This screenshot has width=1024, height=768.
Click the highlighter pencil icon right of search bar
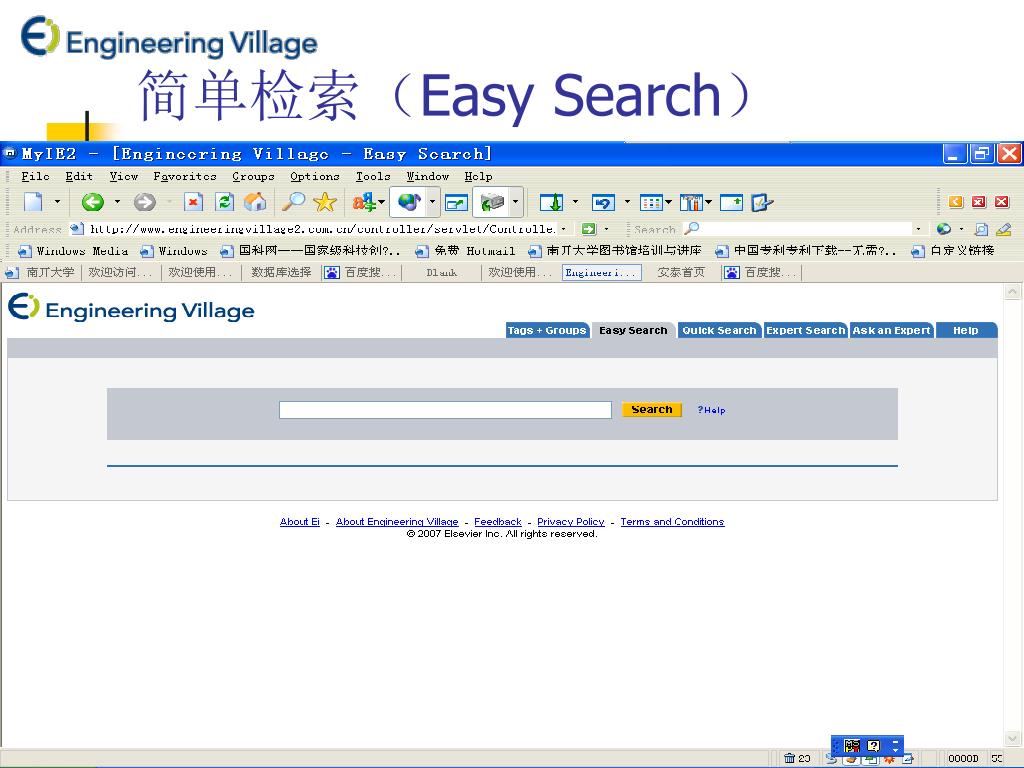click(x=1004, y=229)
